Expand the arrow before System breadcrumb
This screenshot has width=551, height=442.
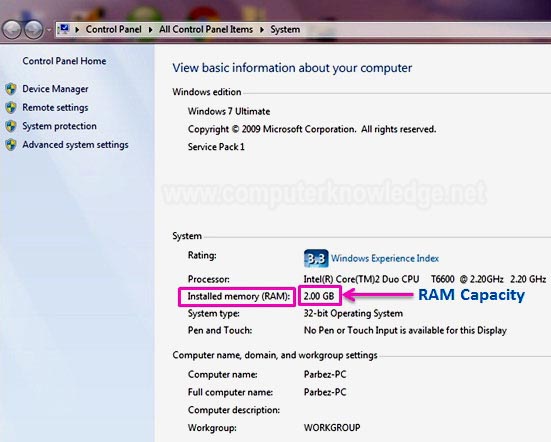click(262, 30)
